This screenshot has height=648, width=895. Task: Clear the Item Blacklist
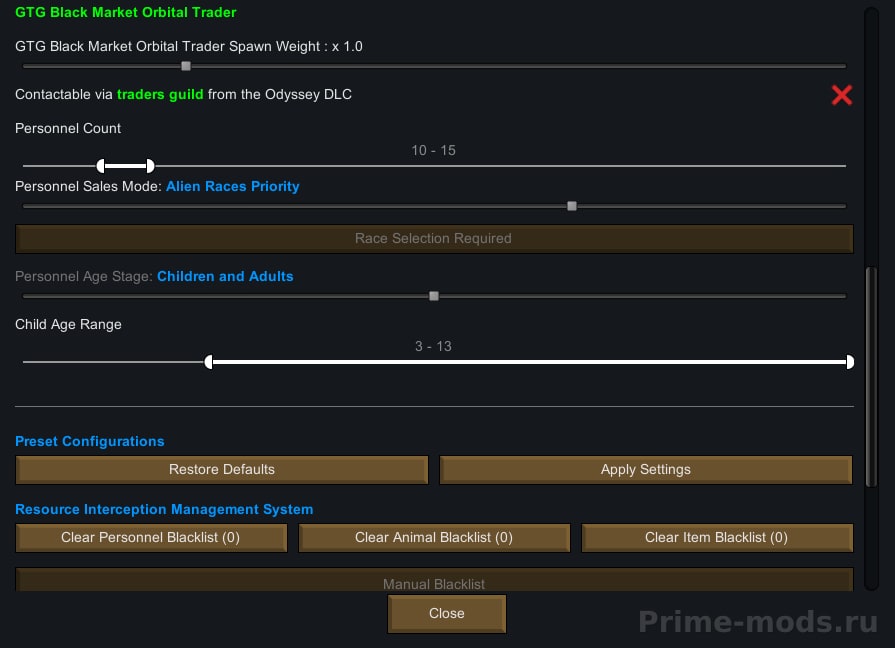[x=717, y=537]
